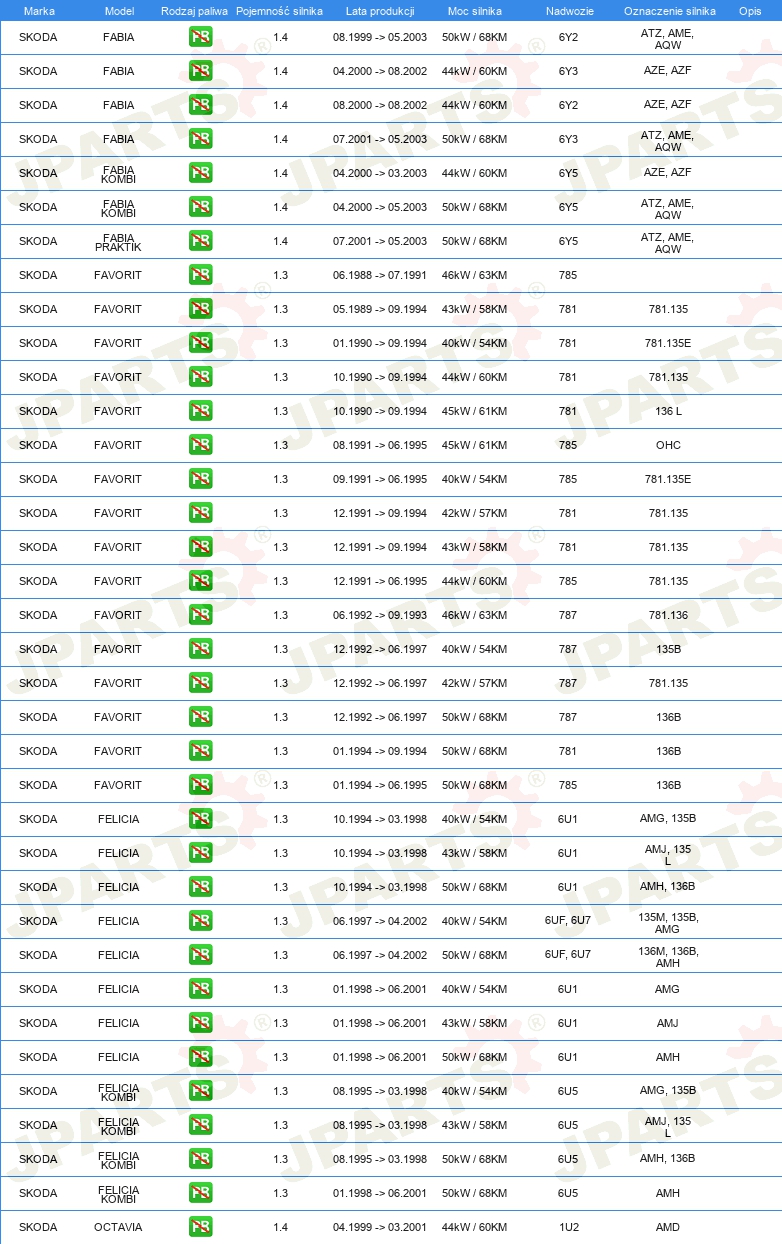Click the 05.1989 -> 09.1994 production years
This screenshot has height=1244, width=782.
(x=380, y=309)
